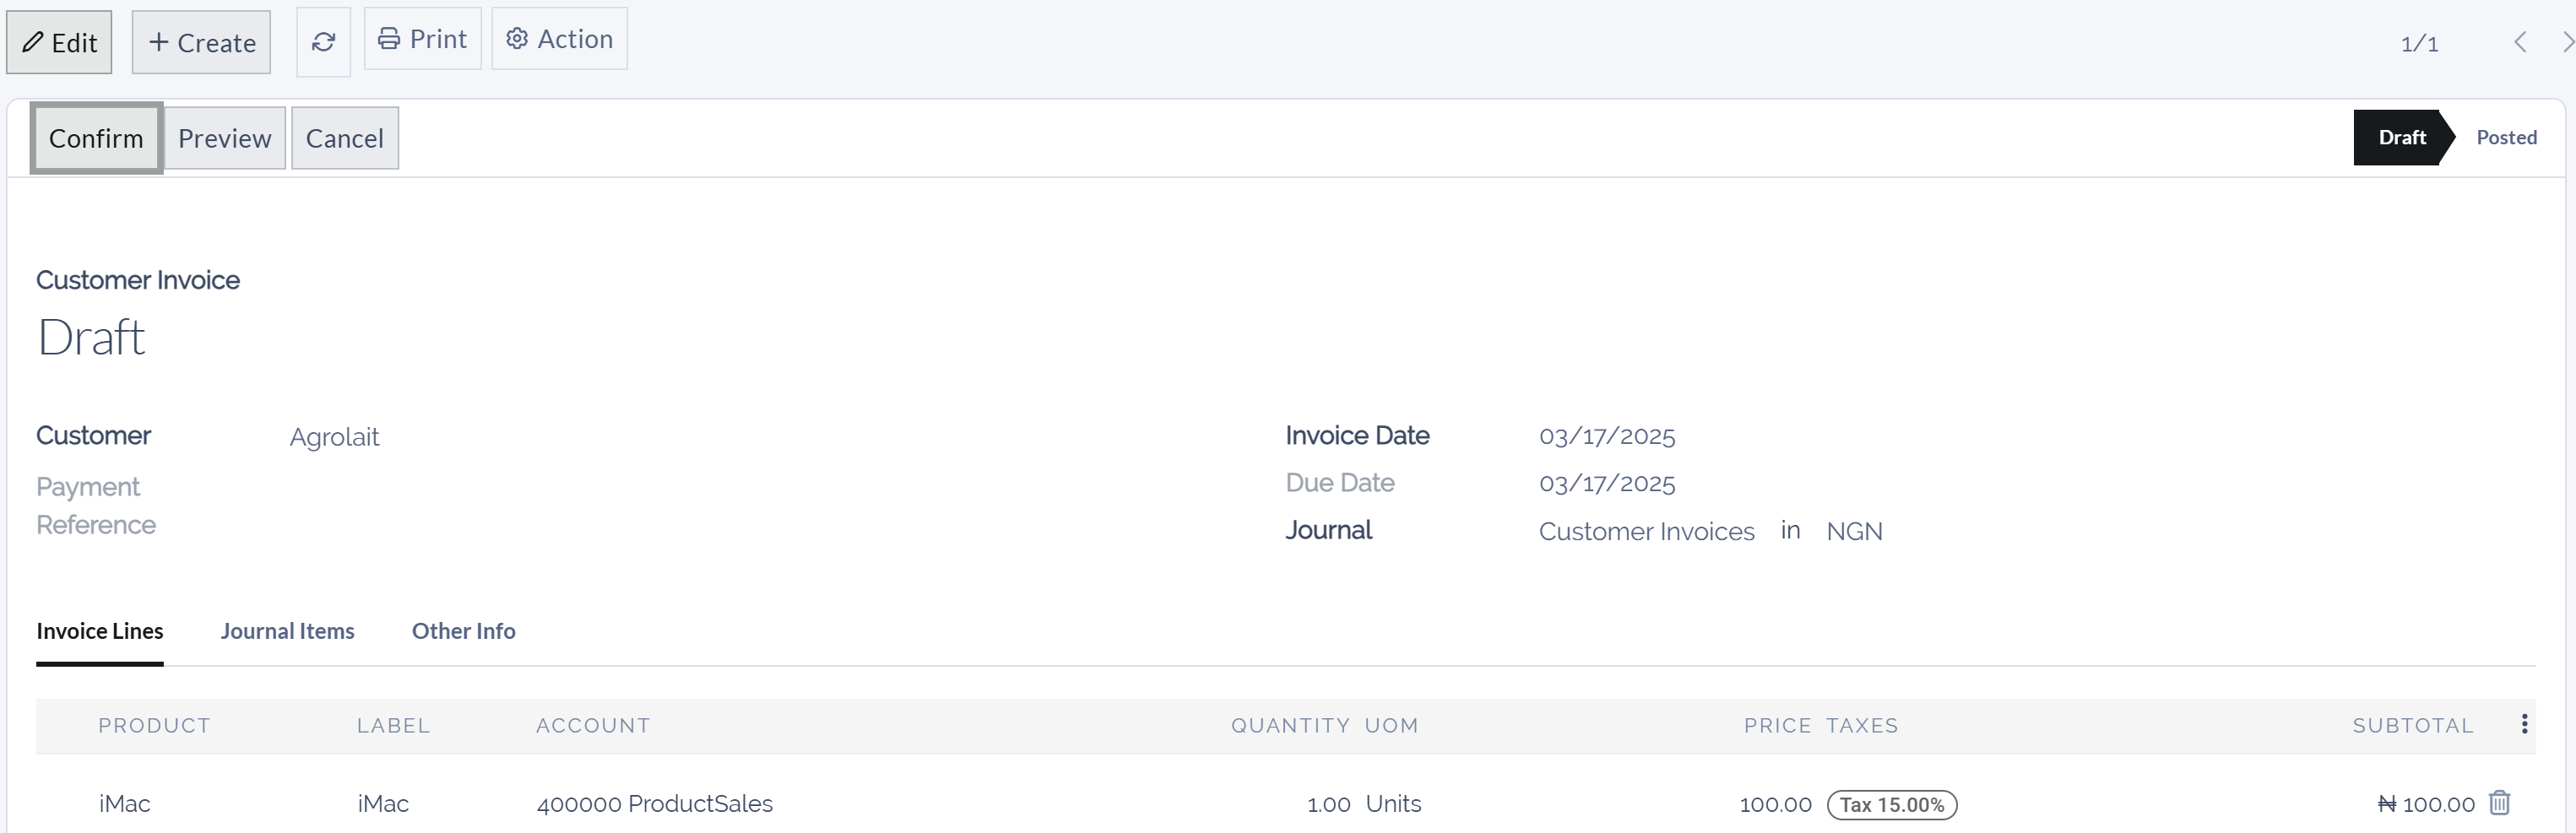
Task: Open the Action gear icon menu
Action: (x=517, y=38)
